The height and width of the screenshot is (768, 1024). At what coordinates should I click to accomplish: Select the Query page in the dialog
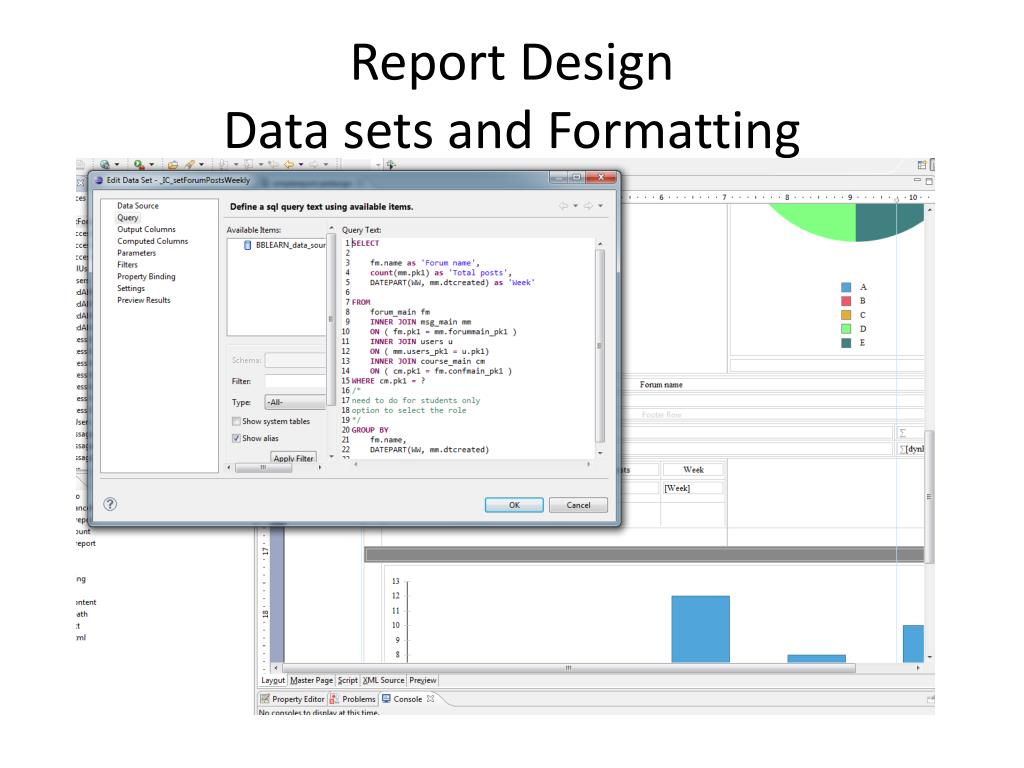pyautogui.click(x=128, y=217)
